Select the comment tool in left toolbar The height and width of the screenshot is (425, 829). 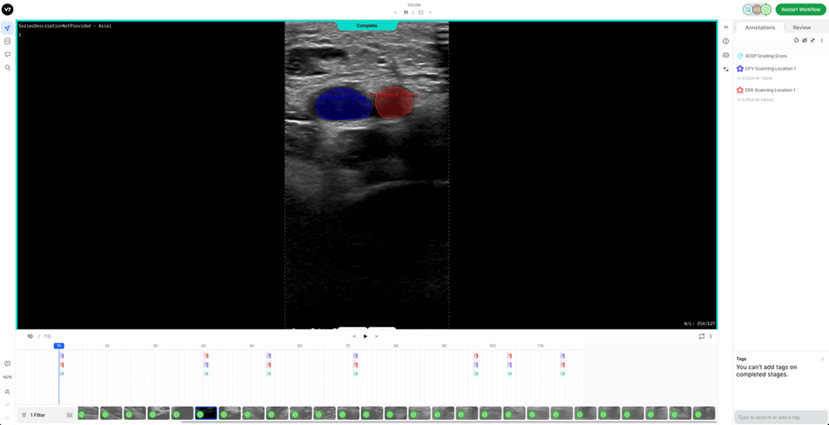point(7,54)
